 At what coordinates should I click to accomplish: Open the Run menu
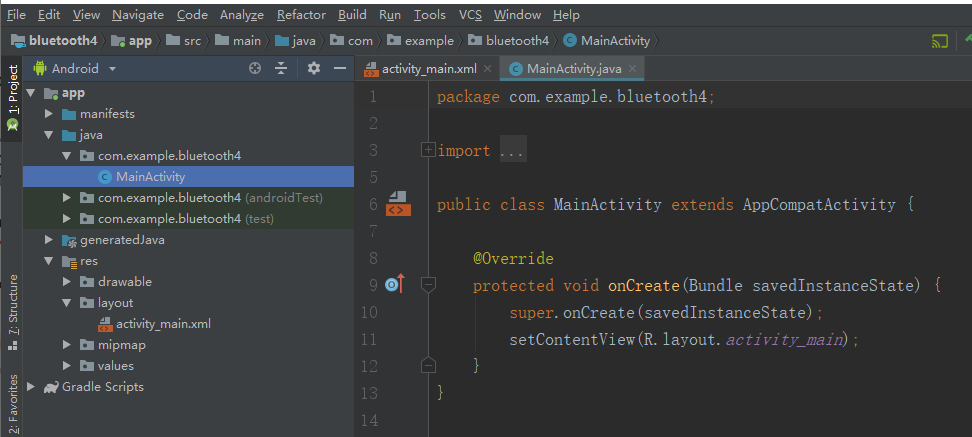390,14
